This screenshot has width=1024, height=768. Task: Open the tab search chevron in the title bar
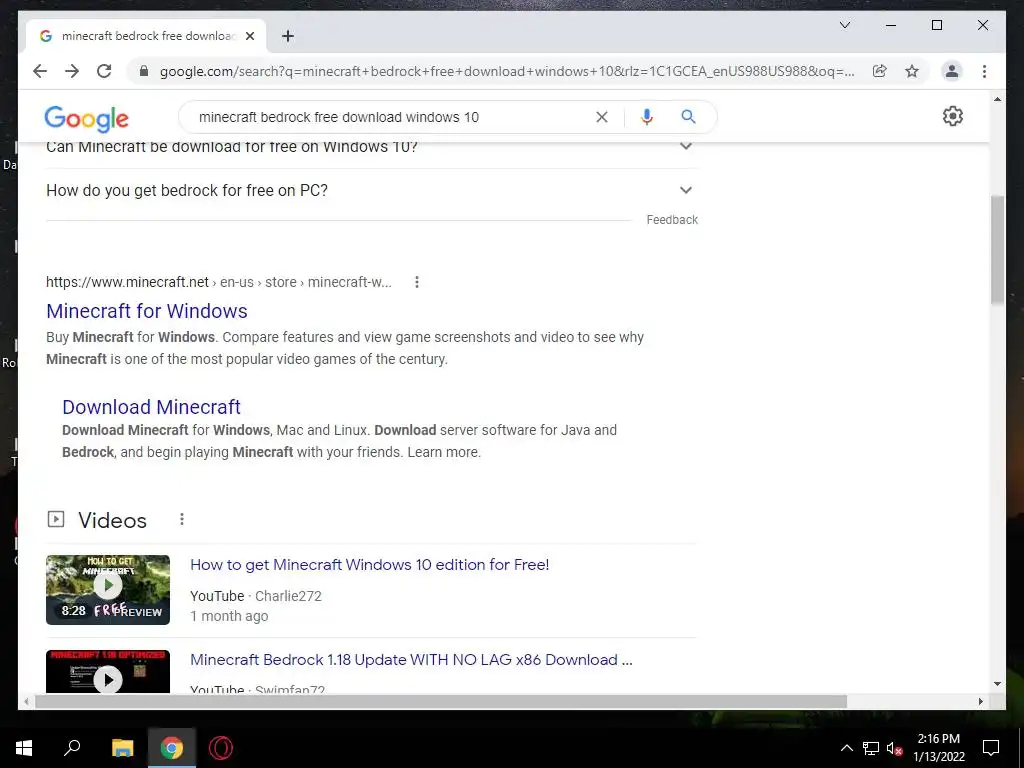click(x=844, y=25)
